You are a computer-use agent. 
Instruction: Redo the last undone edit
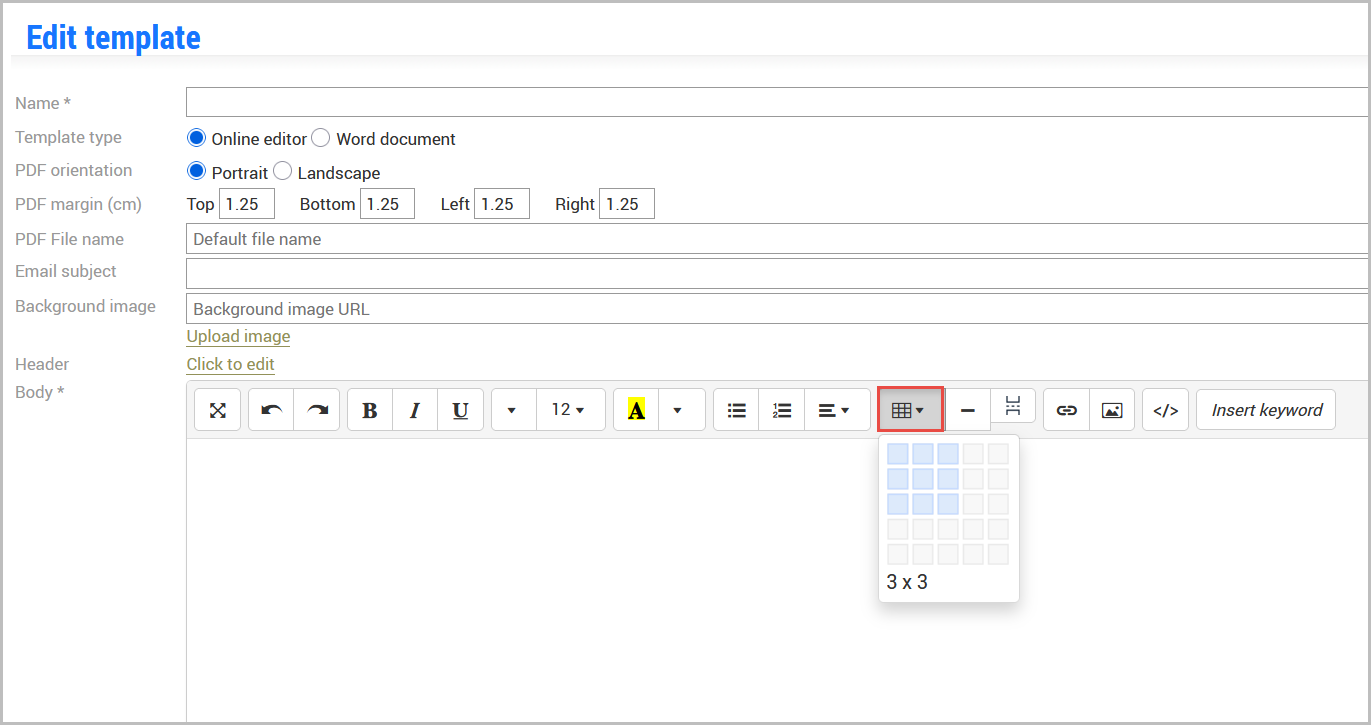317,410
